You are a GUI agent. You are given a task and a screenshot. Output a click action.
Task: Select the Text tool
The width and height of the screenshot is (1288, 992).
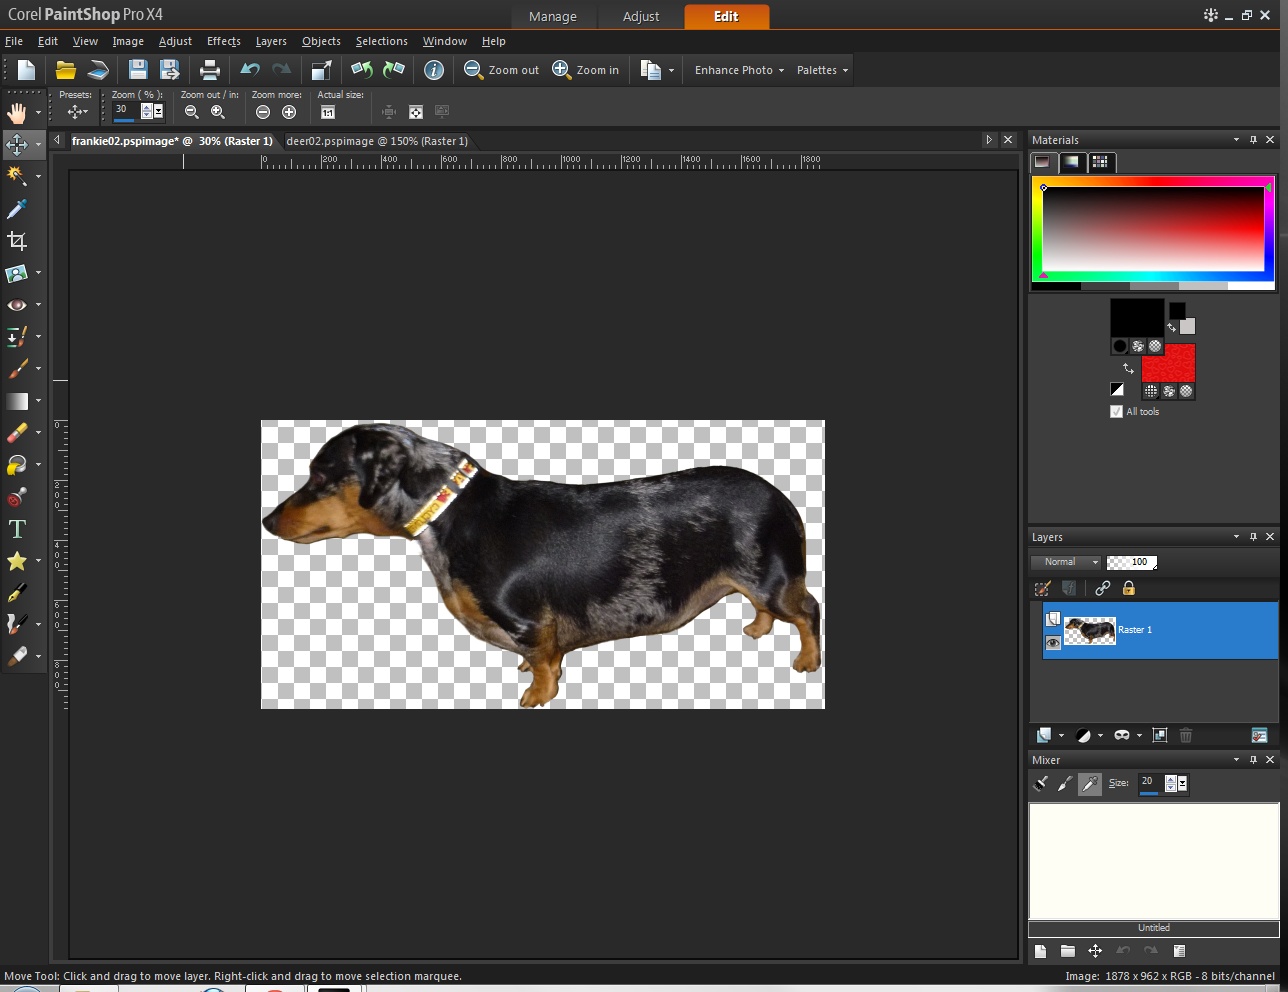pyautogui.click(x=17, y=529)
